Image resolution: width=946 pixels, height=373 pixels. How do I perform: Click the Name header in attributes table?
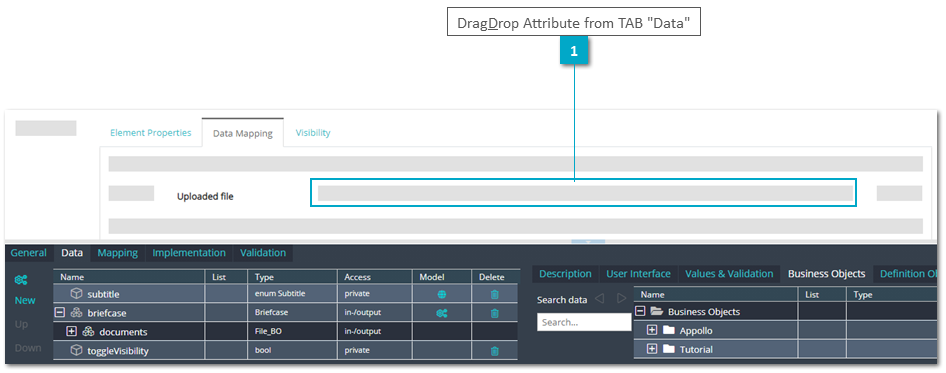tap(129, 277)
